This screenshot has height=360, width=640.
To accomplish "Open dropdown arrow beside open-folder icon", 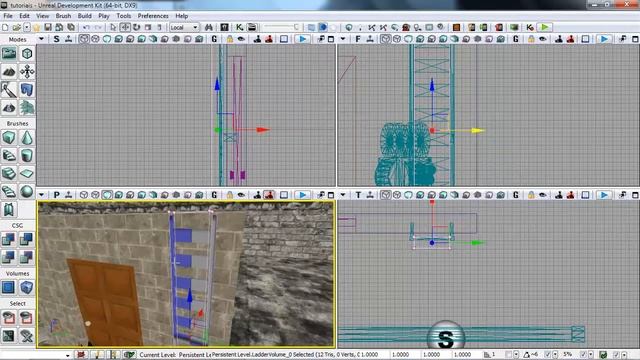I will [27, 27].
